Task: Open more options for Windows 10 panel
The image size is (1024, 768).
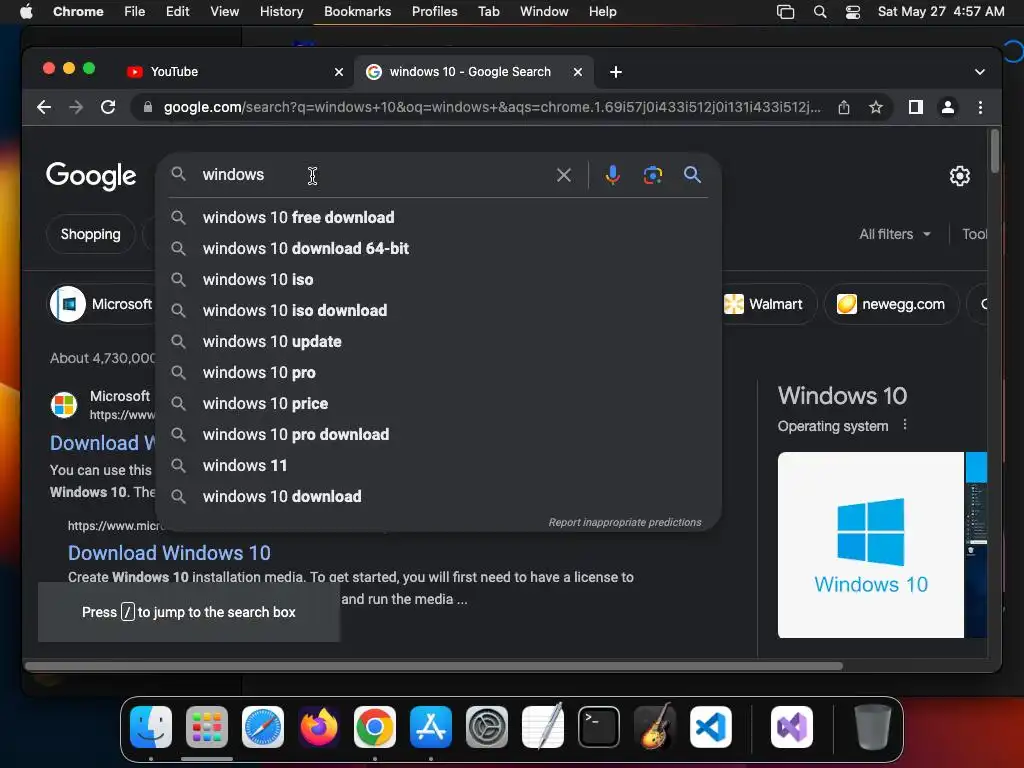Action: [x=904, y=425]
